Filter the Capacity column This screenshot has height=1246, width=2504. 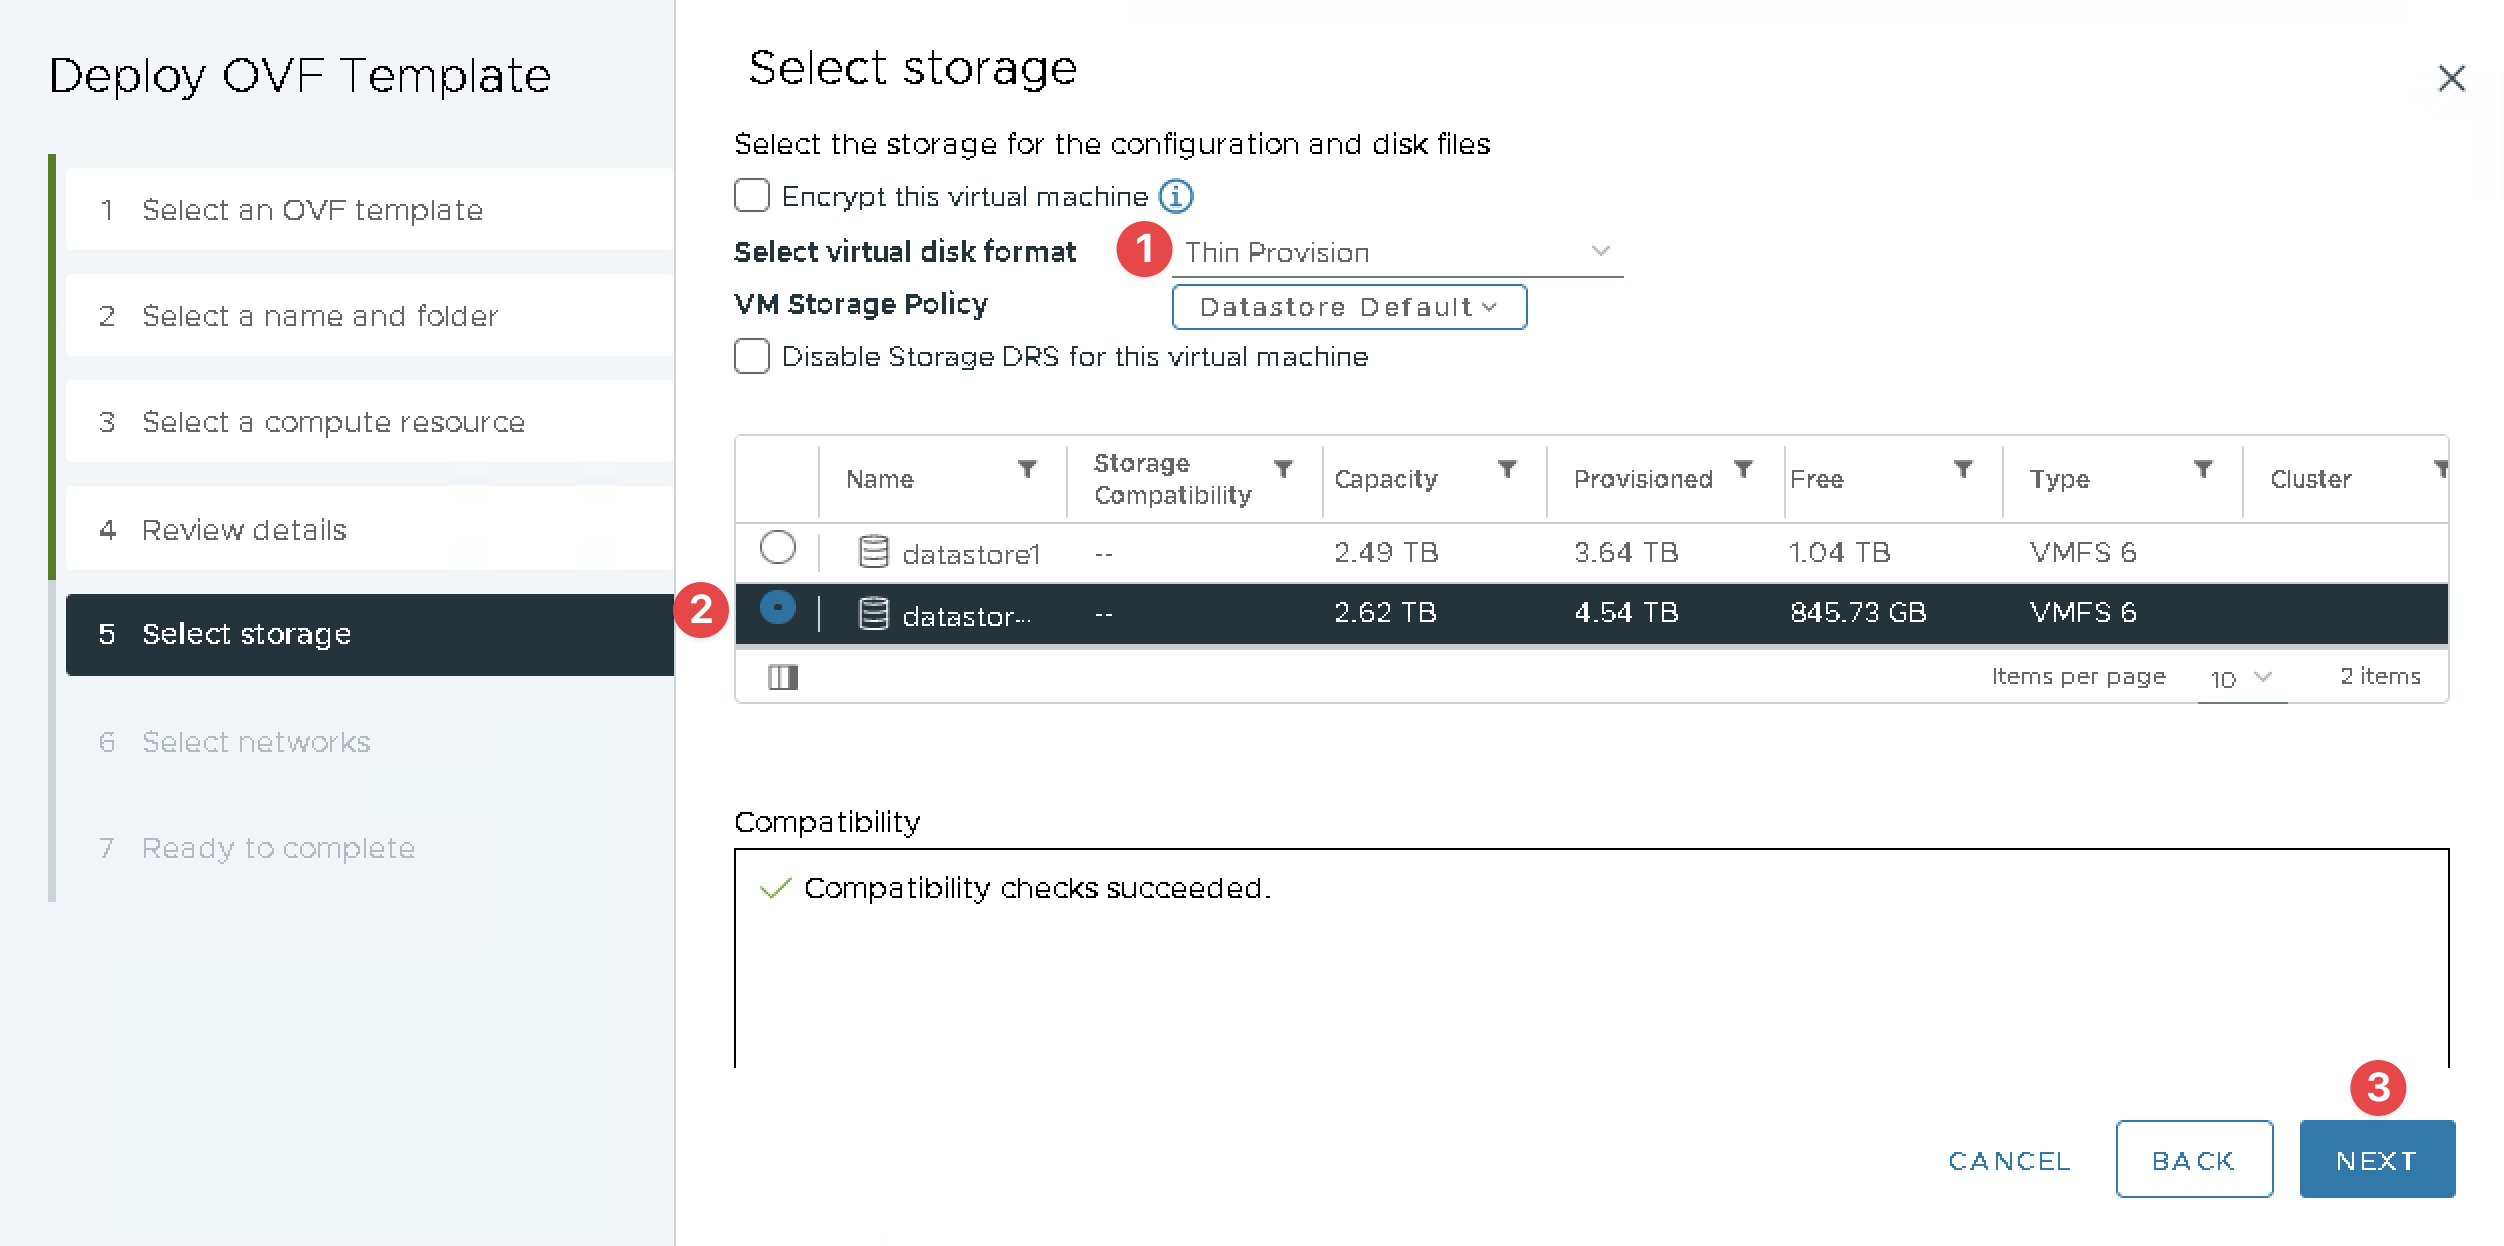(x=1507, y=469)
